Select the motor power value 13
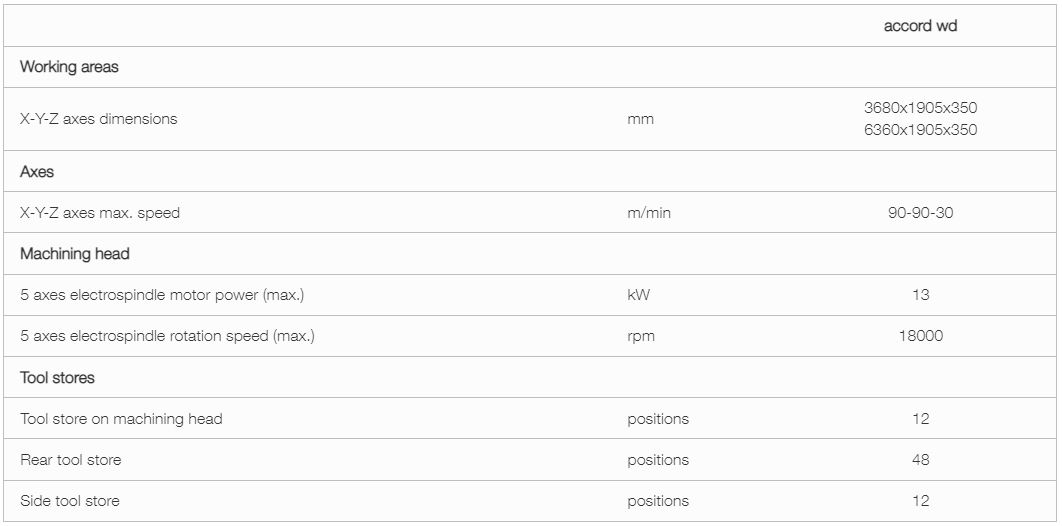This screenshot has width=1062, height=526. pos(920,295)
